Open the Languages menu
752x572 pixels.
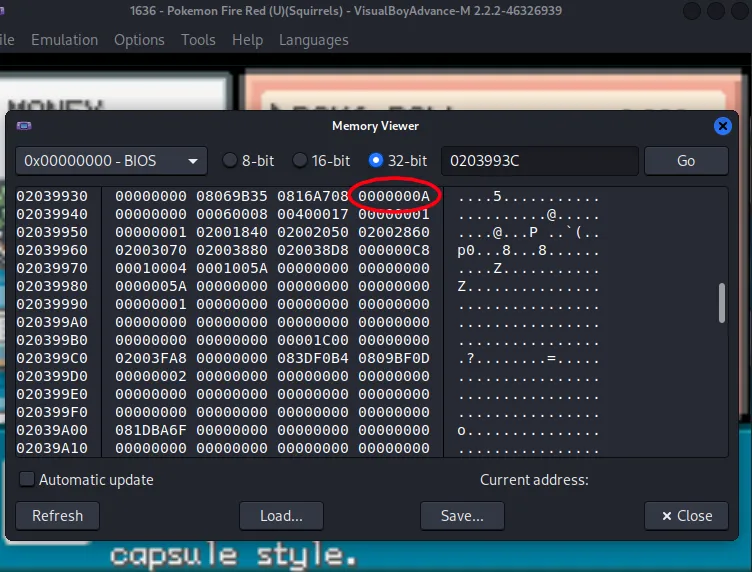(x=314, y=40)
